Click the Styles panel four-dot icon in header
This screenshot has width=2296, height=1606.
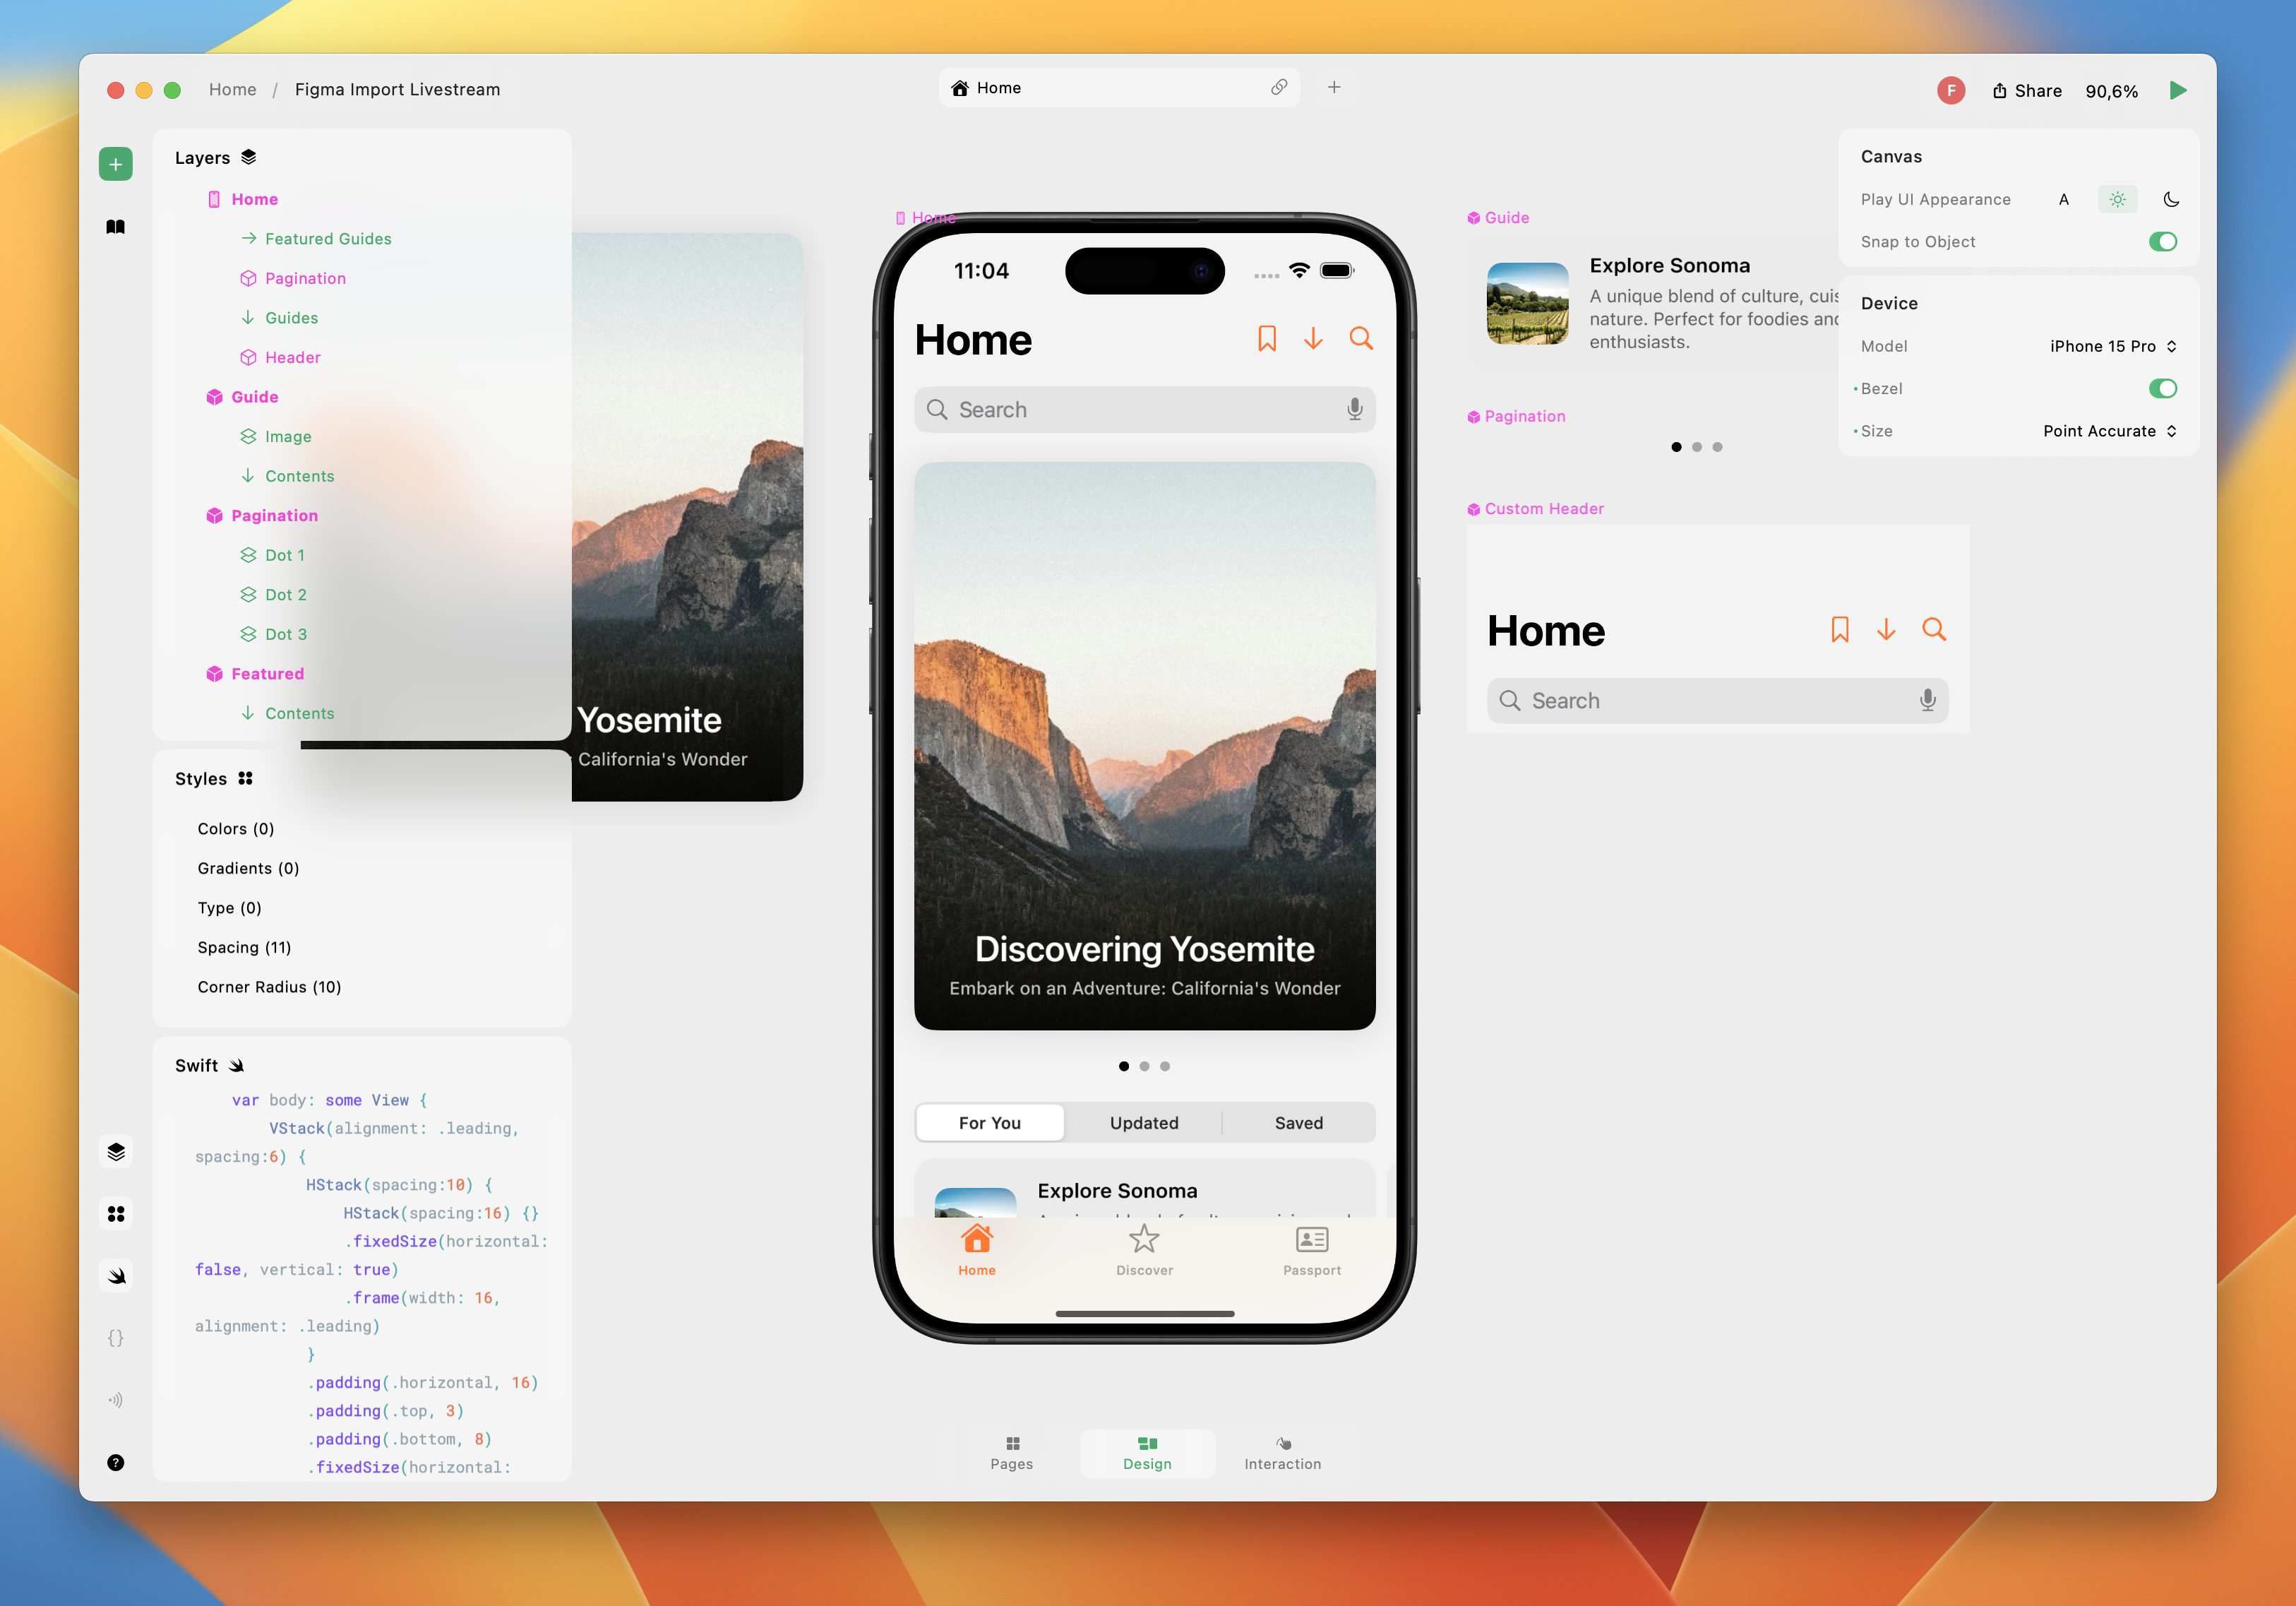pyautogui.click(x=246, y=779)
